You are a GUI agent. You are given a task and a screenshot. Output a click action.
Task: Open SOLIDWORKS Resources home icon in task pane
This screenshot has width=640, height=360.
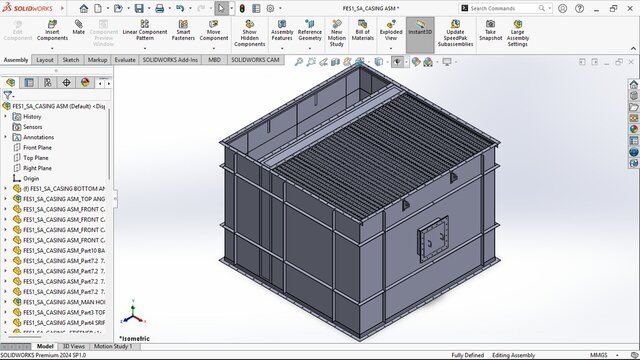(x=633, y=84)
